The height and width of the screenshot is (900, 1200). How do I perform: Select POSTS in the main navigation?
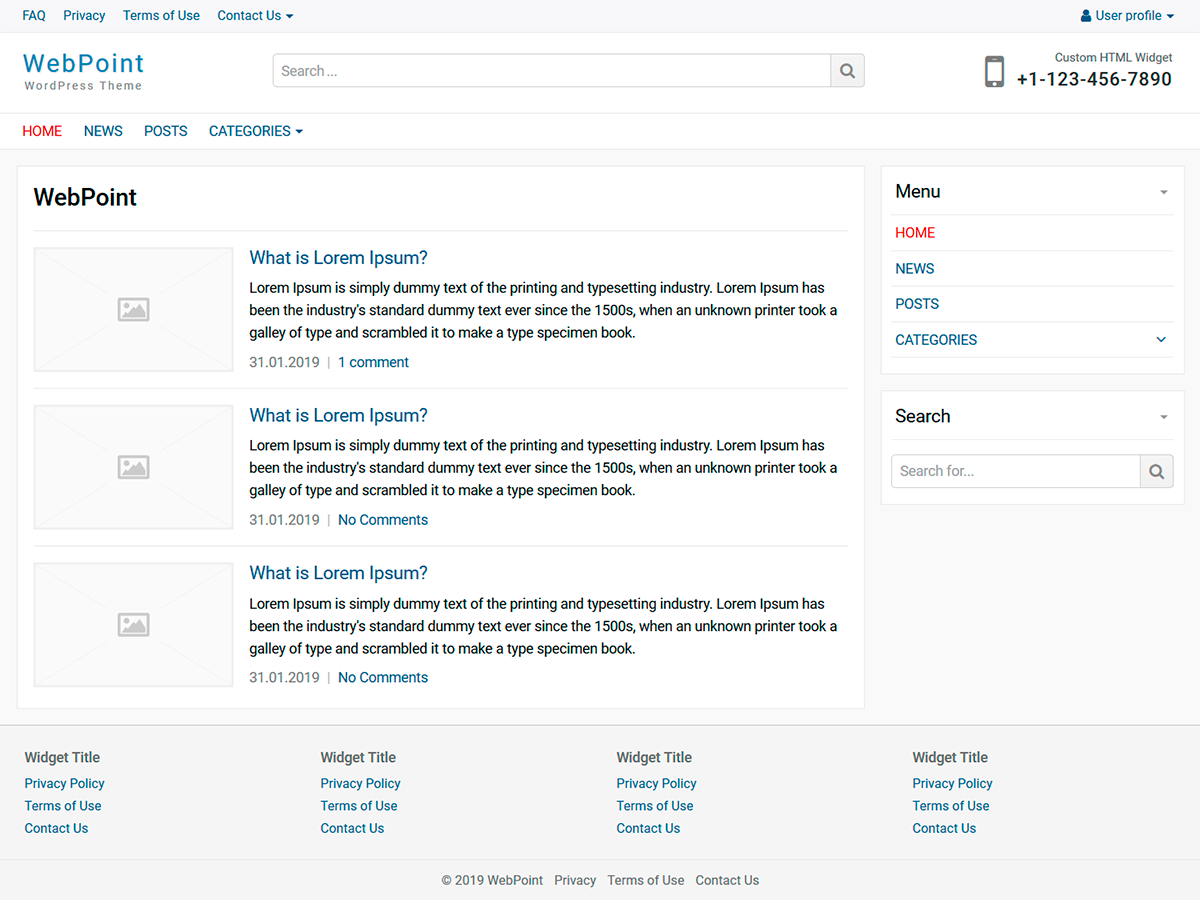coord(165,131)
